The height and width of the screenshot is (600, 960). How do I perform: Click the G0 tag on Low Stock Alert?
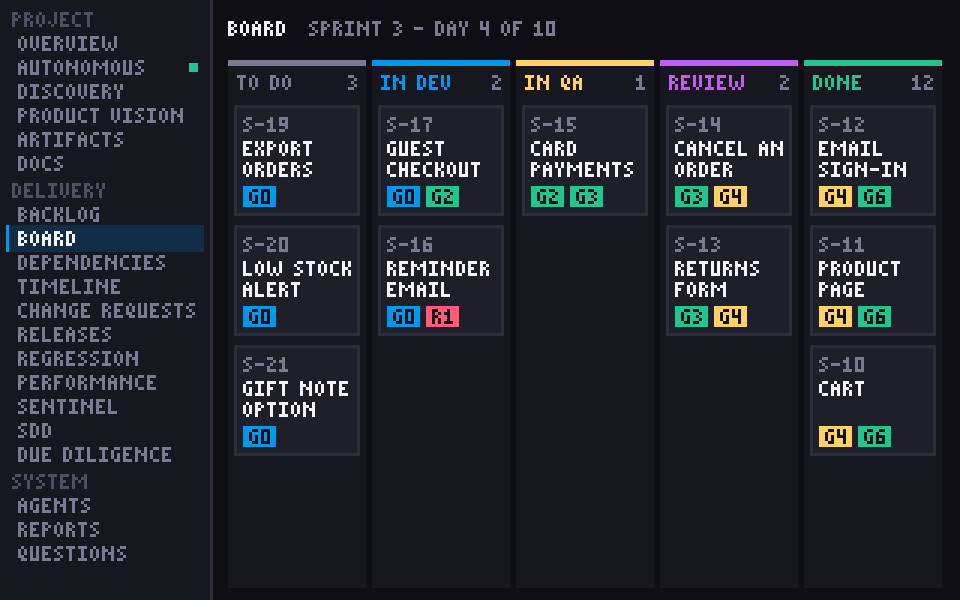coord(260,317)
